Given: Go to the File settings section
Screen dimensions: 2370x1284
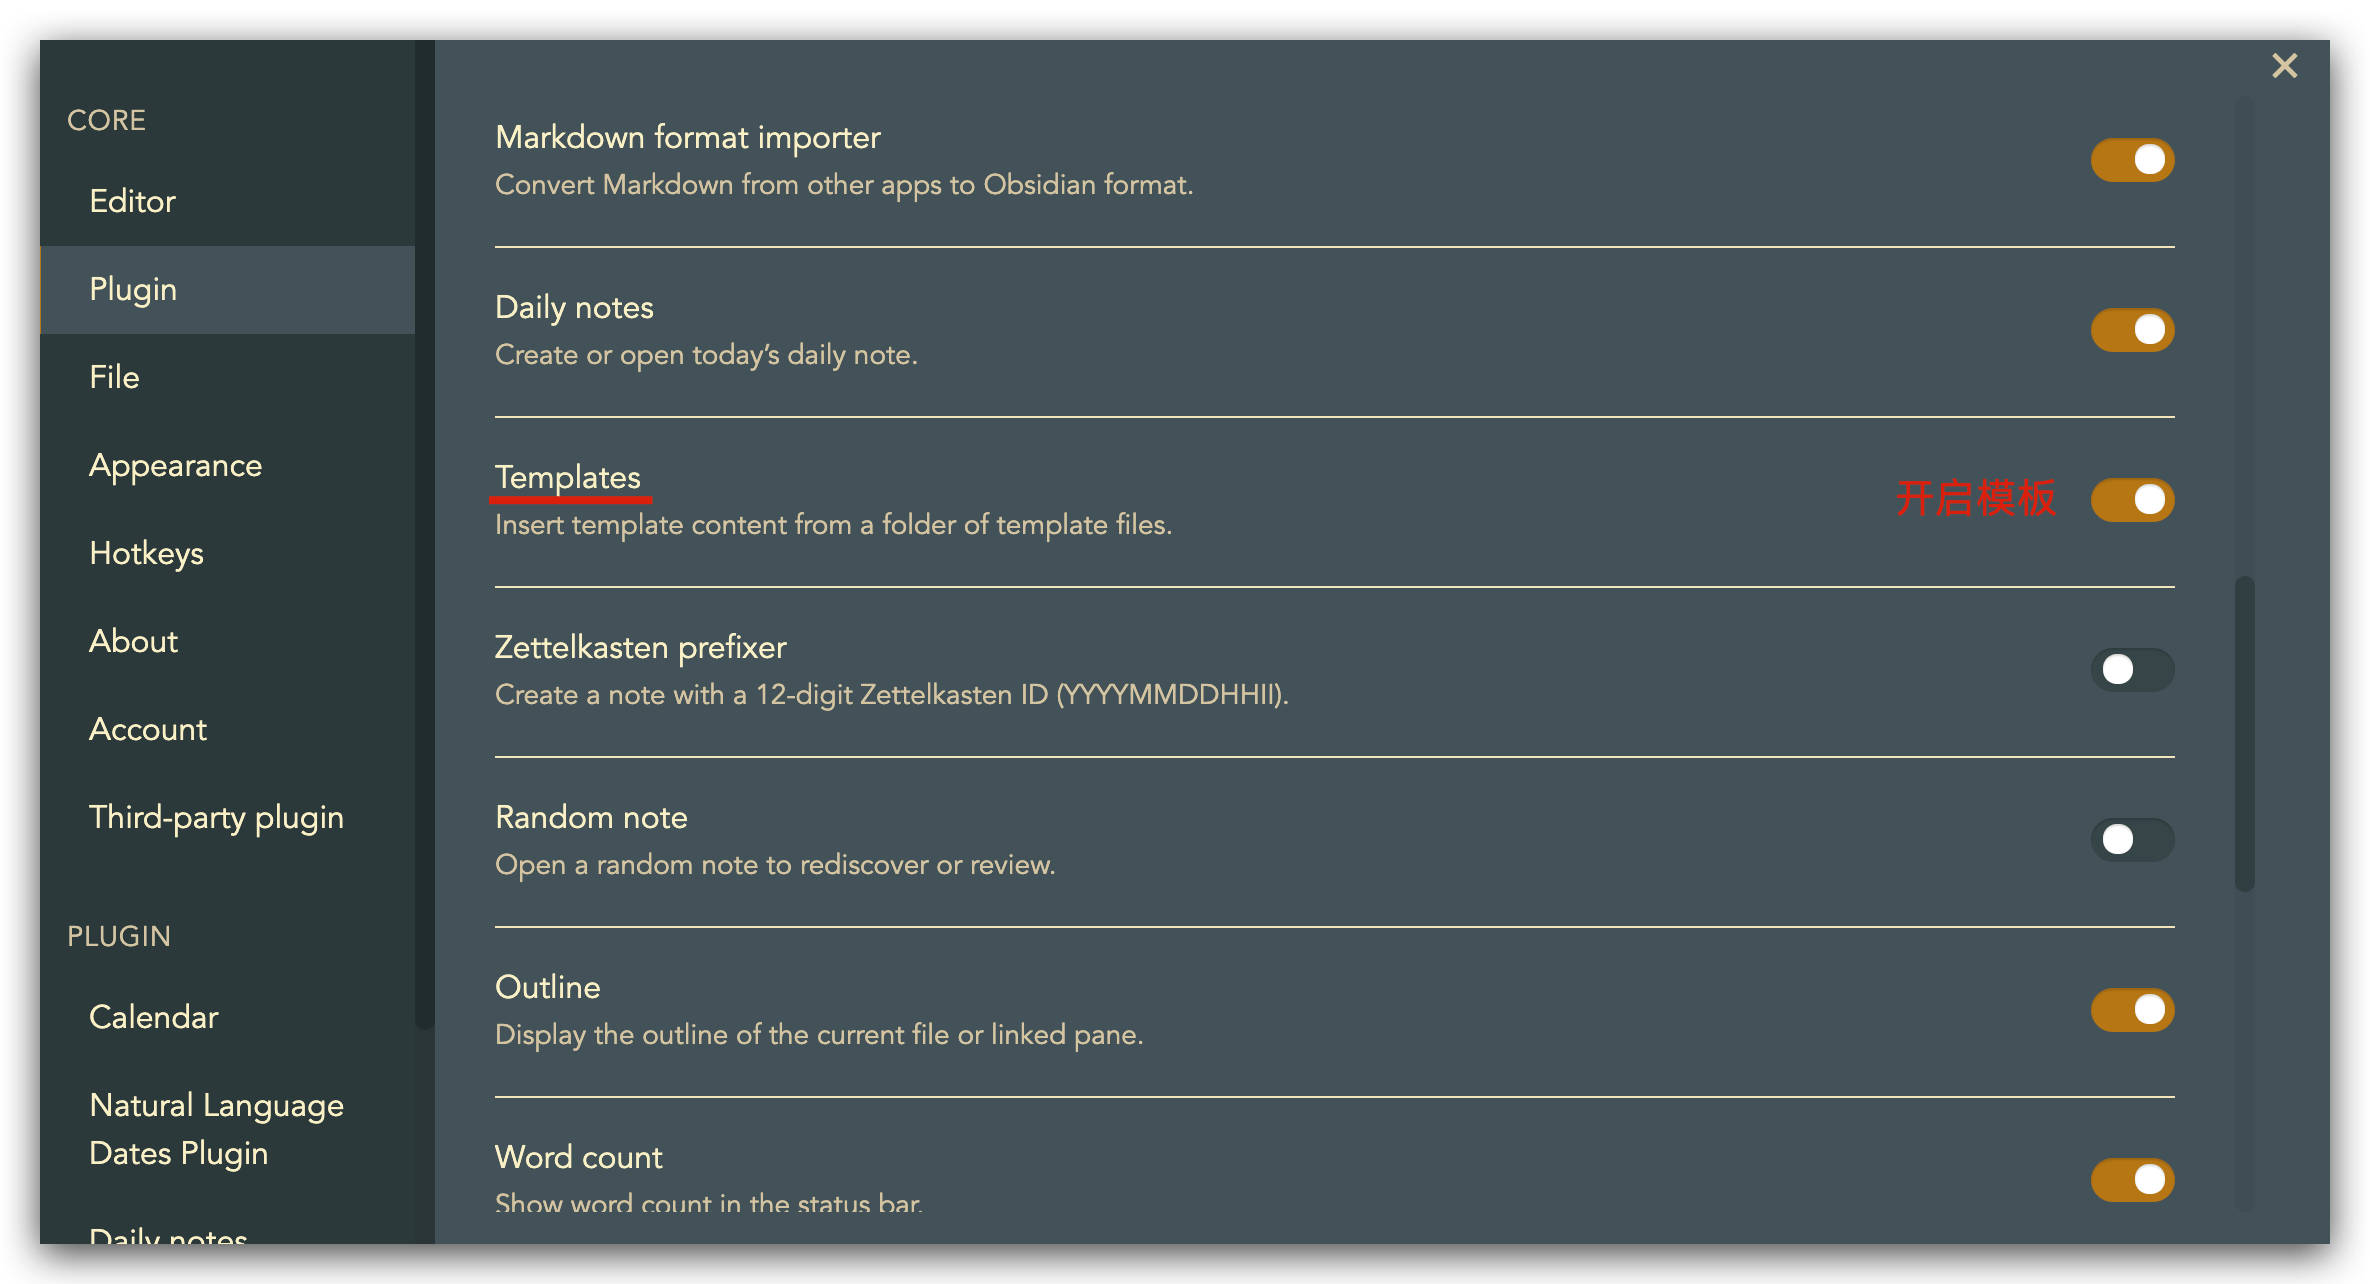Looking at the screenshot, I should [114, 377].
